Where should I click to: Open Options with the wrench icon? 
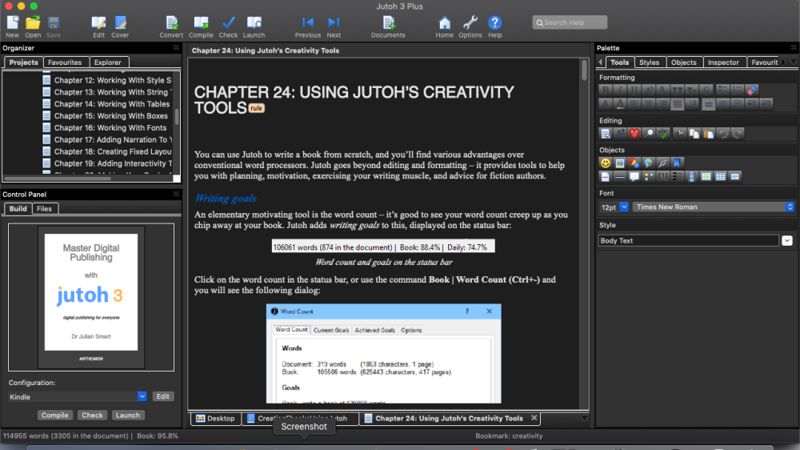[x=470, y=27]
